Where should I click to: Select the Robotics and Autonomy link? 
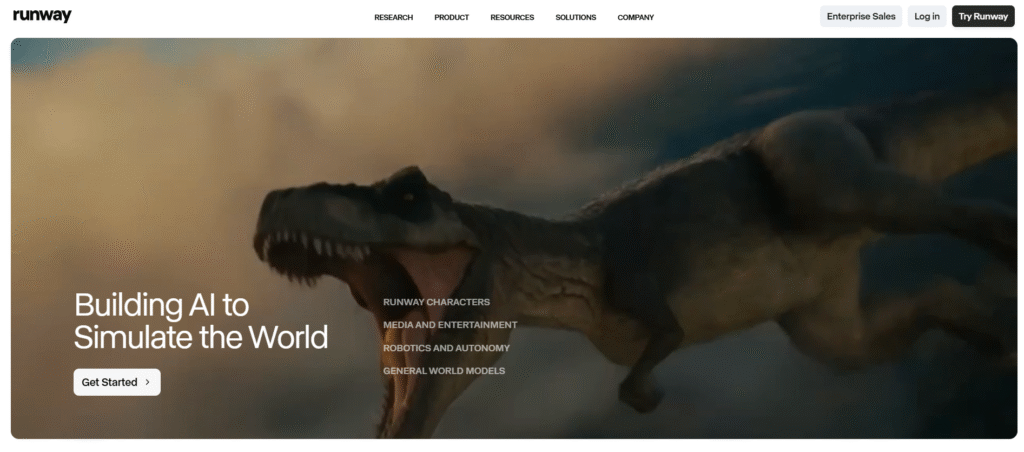click(x=446, y=348)
